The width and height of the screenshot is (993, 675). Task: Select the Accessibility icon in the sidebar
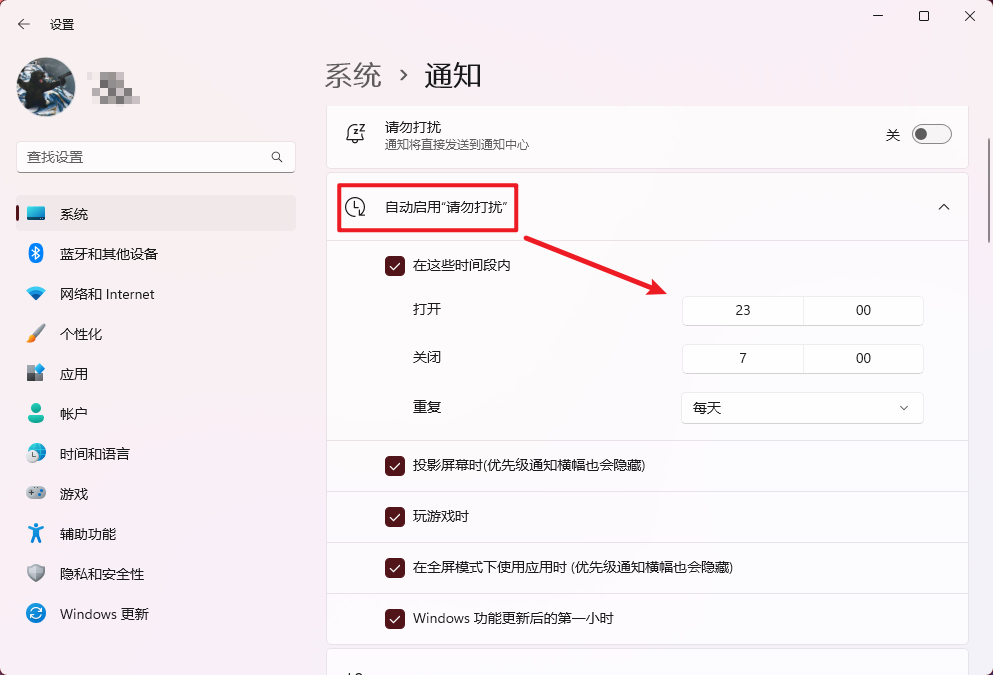click(x=37, y=534)
